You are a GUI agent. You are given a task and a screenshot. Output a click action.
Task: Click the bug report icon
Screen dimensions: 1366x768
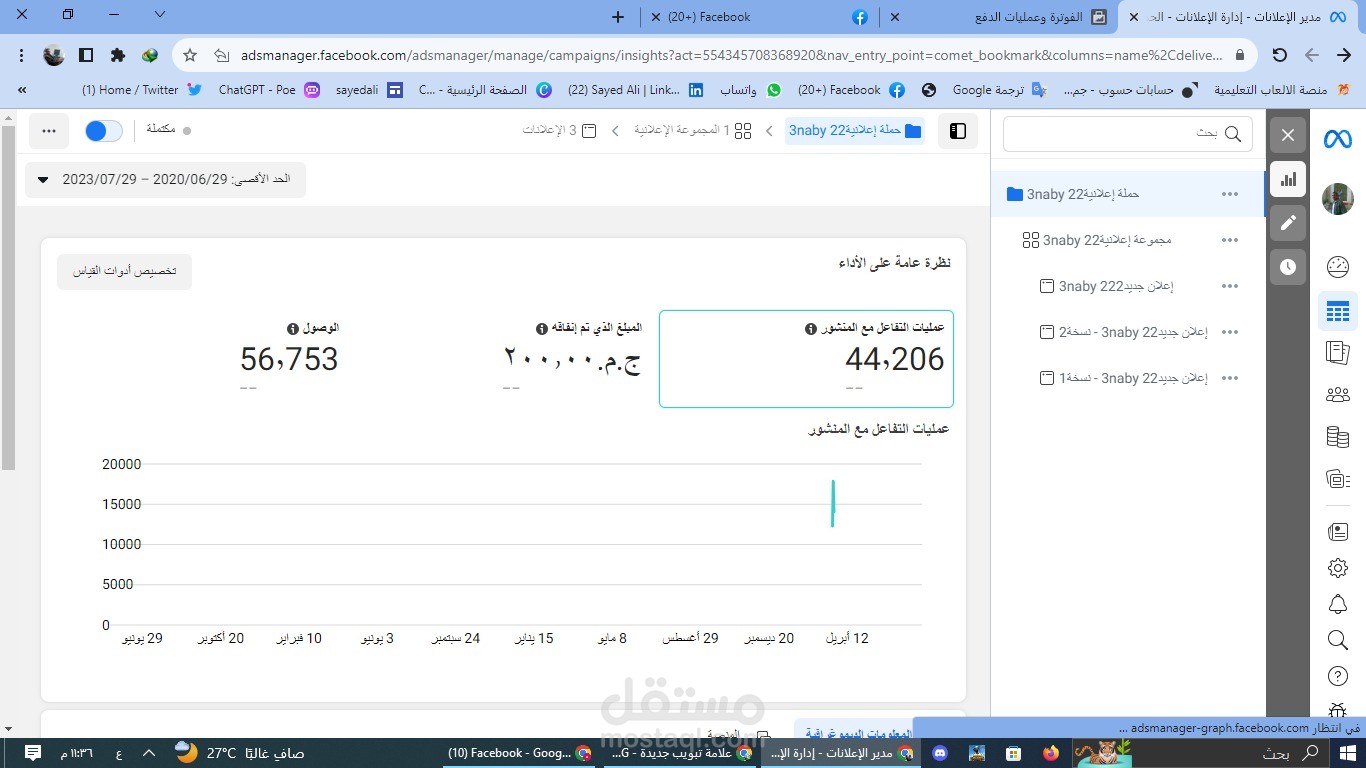click(x=1338, y=709)
